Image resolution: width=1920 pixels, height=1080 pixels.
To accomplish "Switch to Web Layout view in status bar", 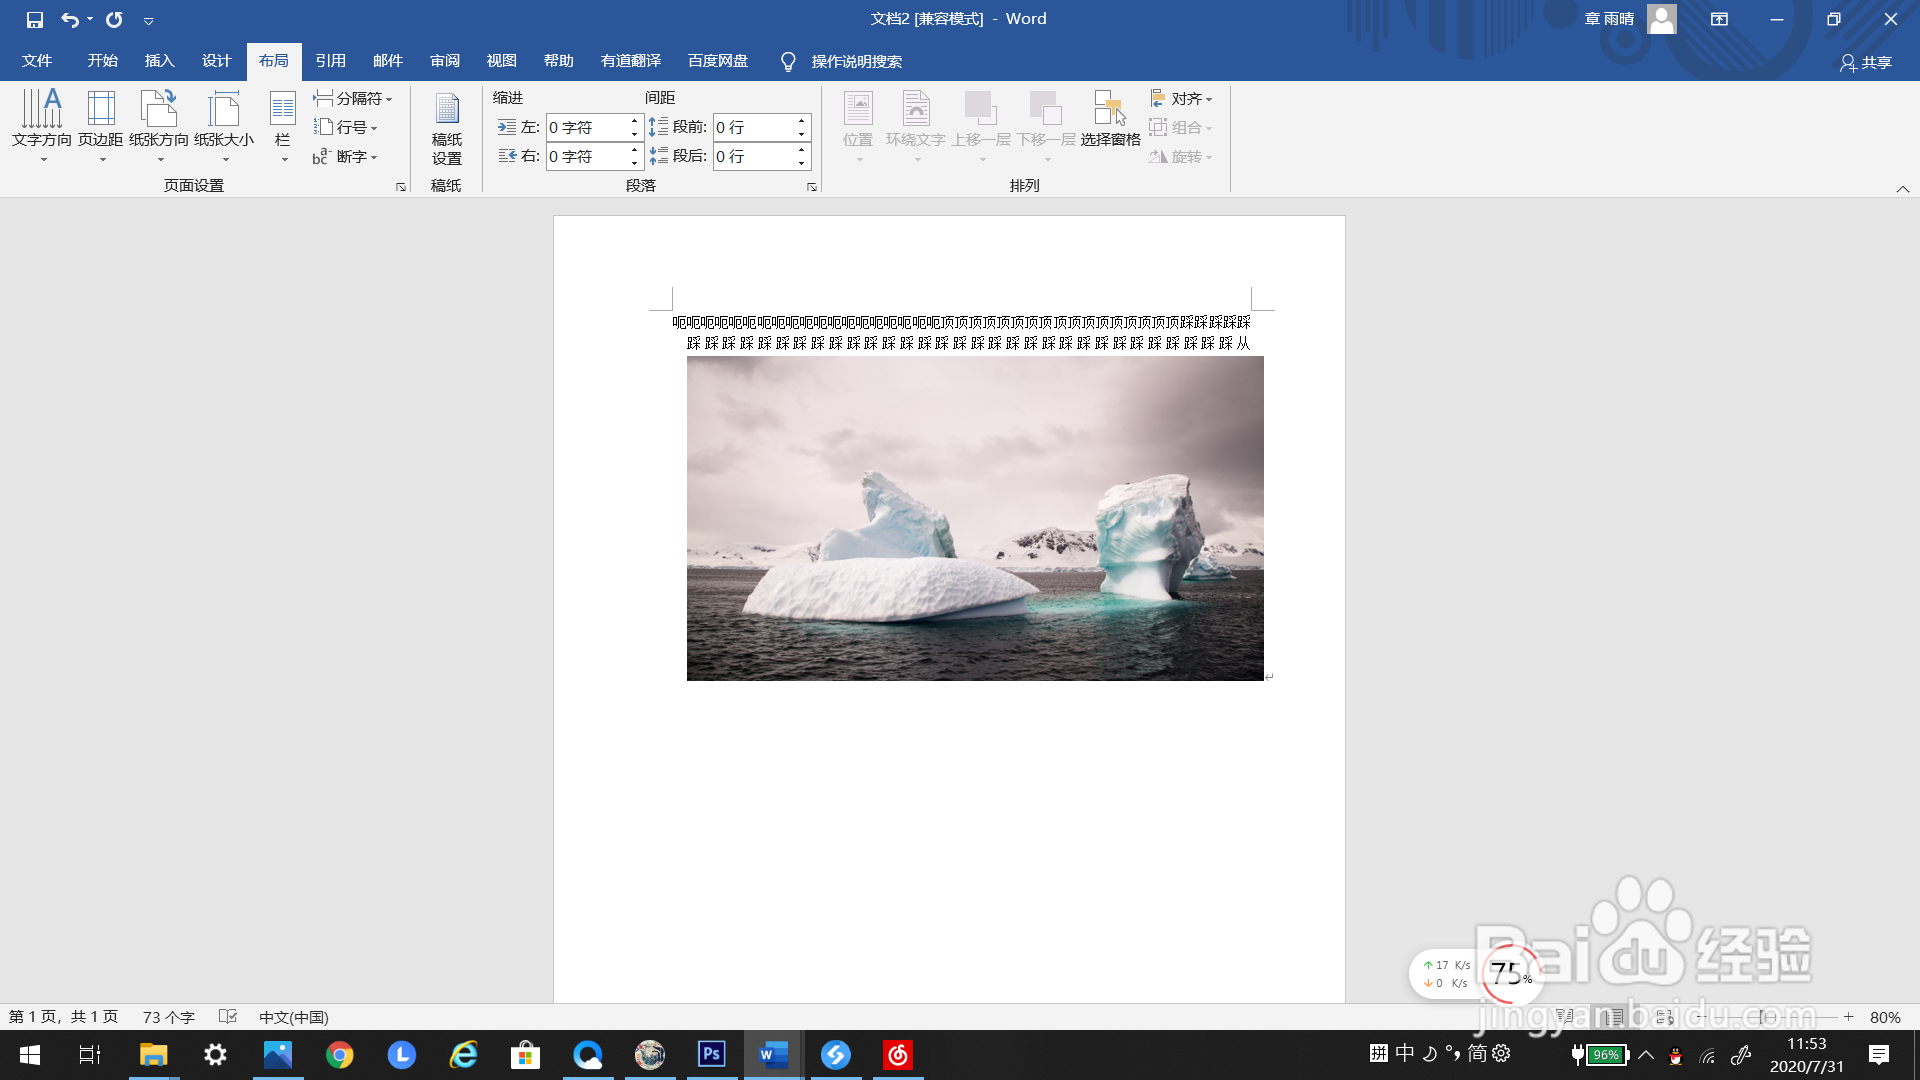I will pos(1664,1017).
